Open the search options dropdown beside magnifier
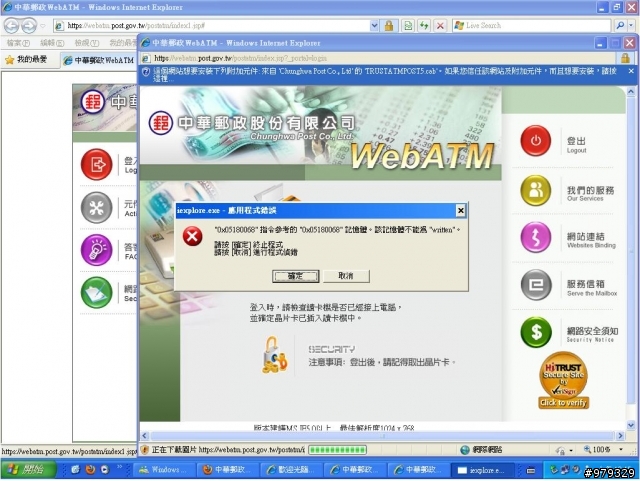This screenshot has height=481, width=640. pos(631,26)
